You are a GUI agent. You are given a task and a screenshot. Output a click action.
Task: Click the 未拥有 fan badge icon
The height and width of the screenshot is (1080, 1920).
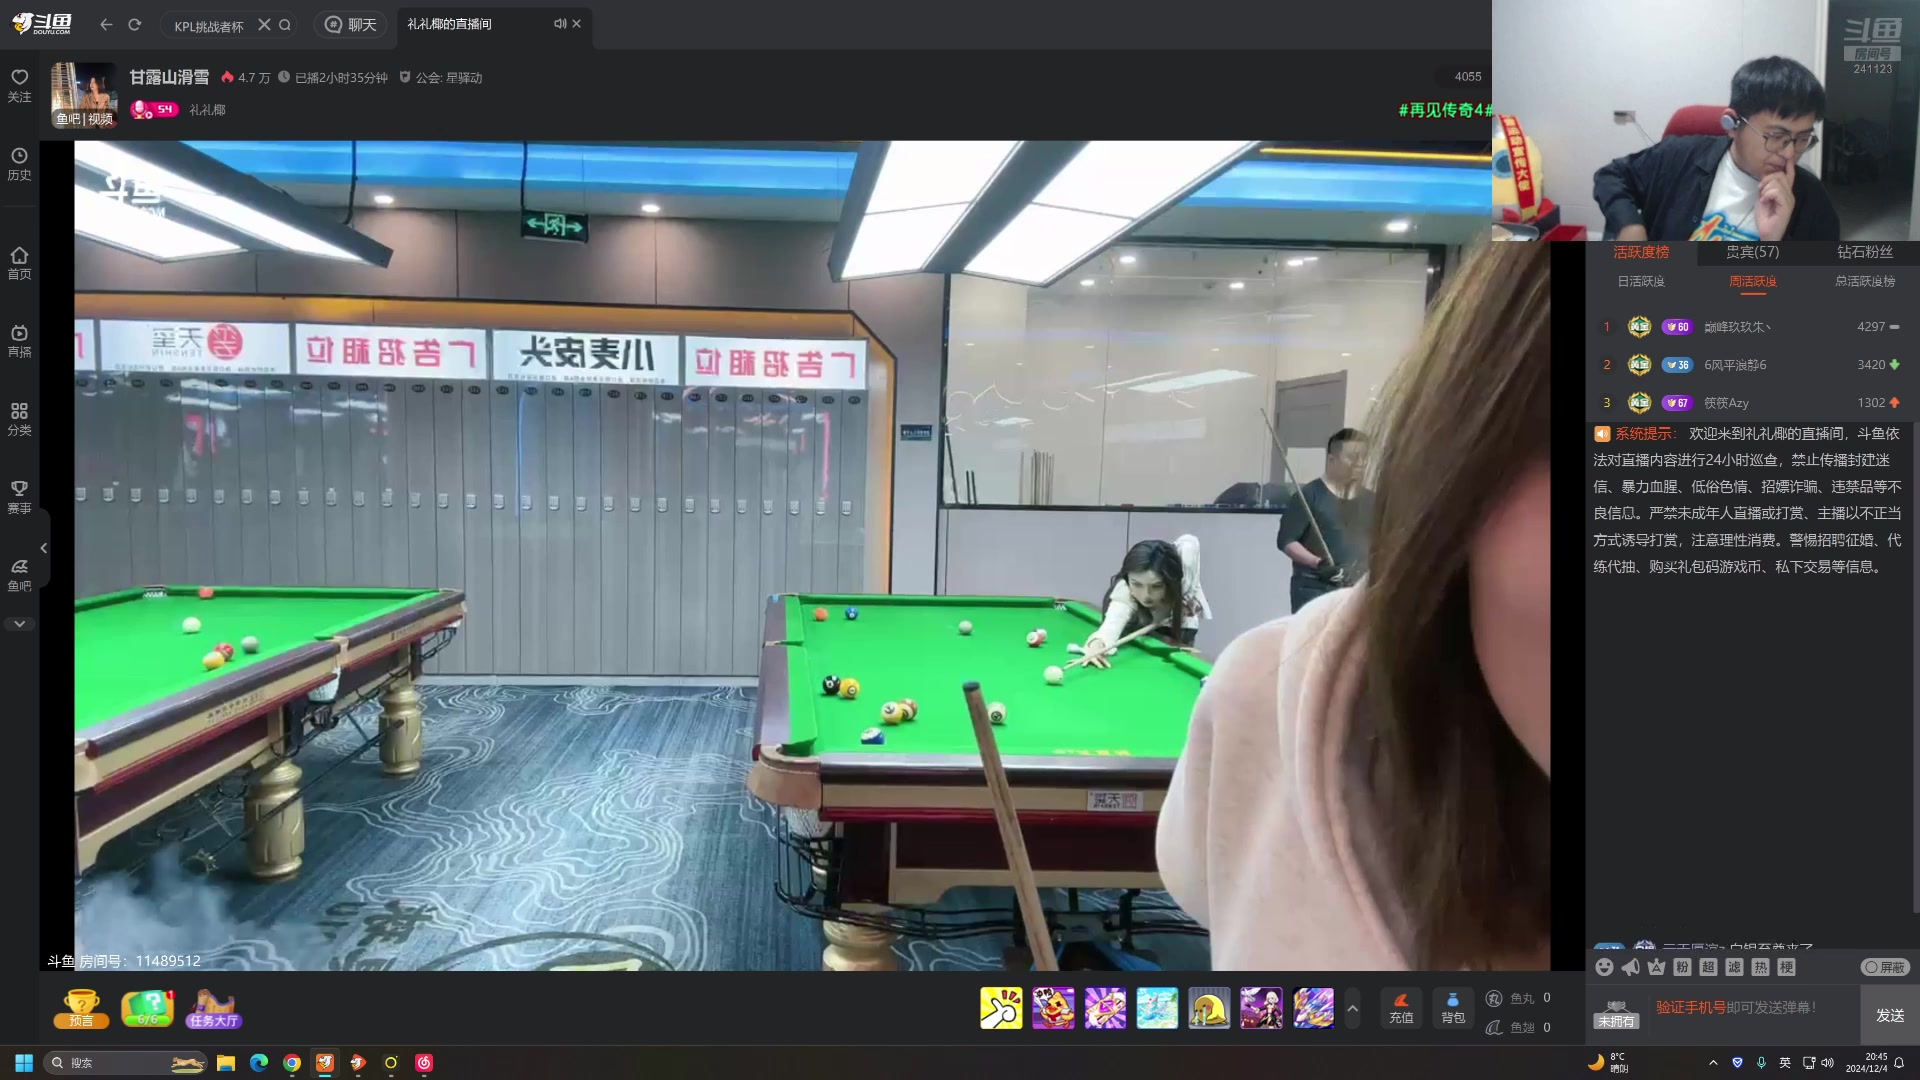click(x=1616, y=1013)
